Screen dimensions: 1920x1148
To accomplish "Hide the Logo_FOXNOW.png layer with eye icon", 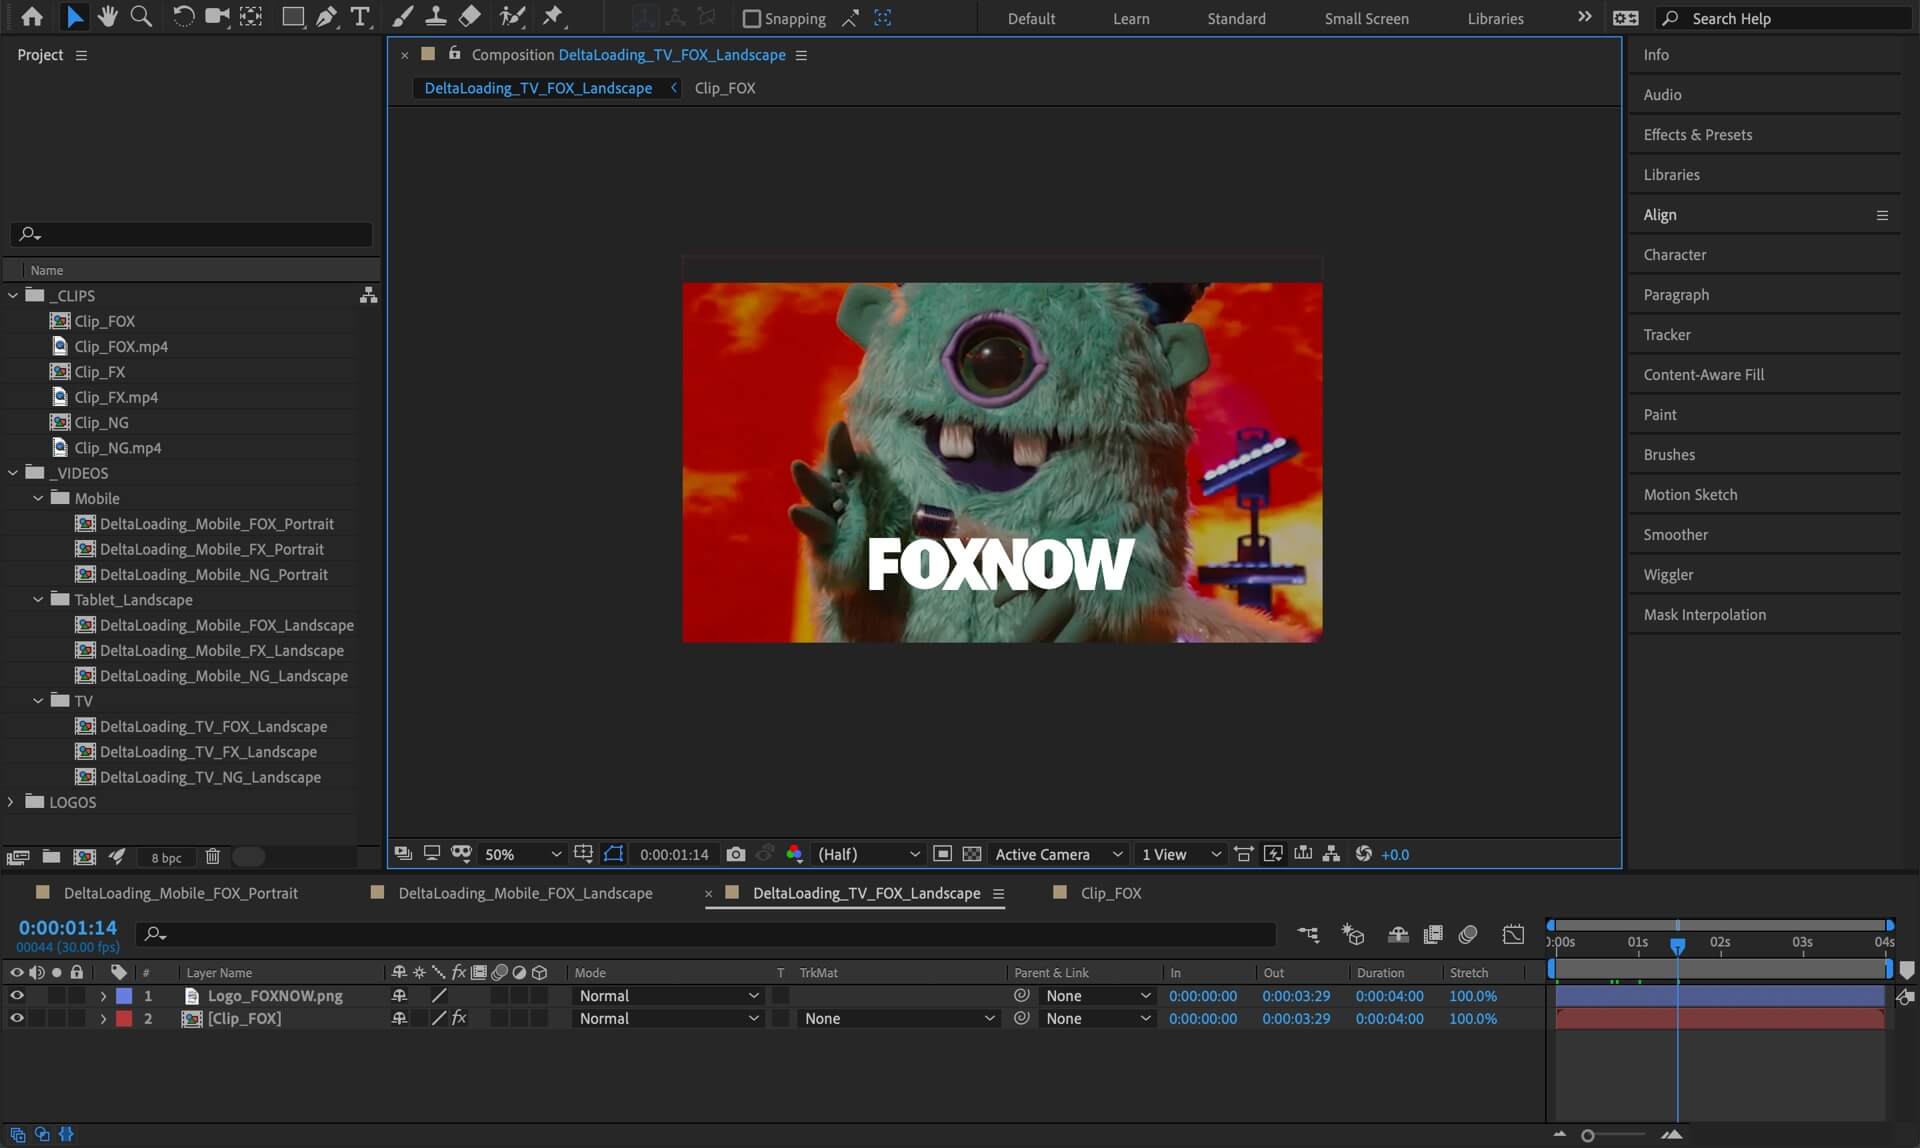I will click(x=16, y=996).
